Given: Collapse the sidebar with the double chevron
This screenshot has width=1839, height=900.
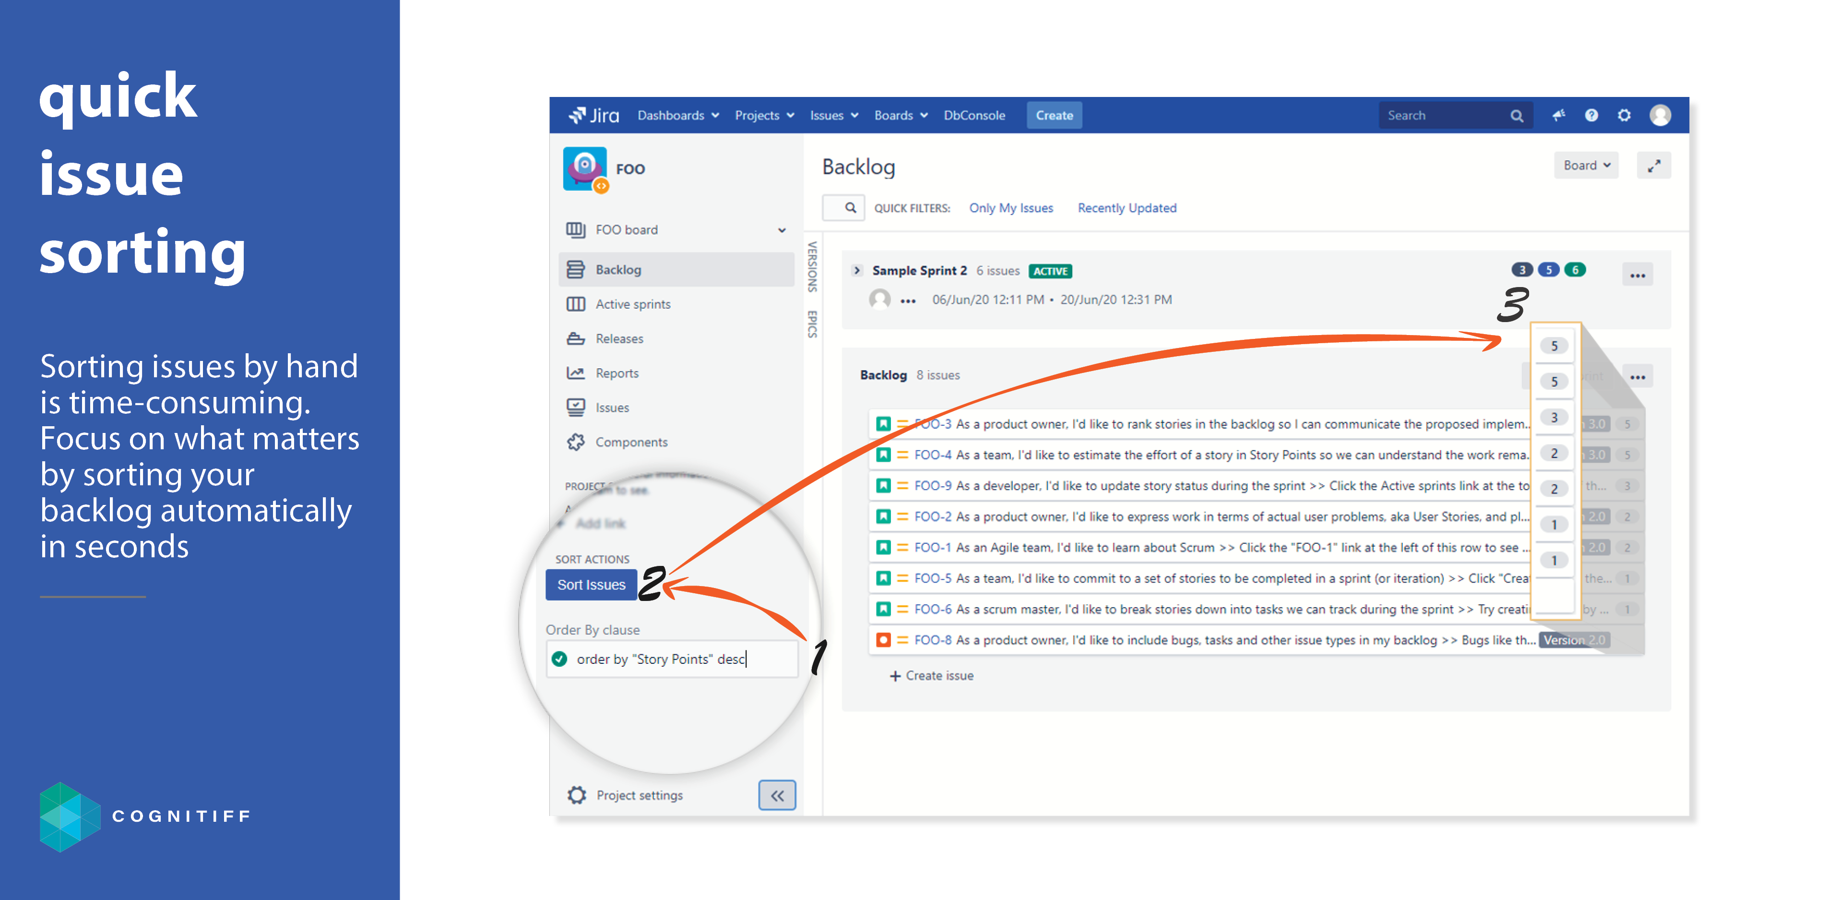Looking at the screenshot, I should (777, 795).
